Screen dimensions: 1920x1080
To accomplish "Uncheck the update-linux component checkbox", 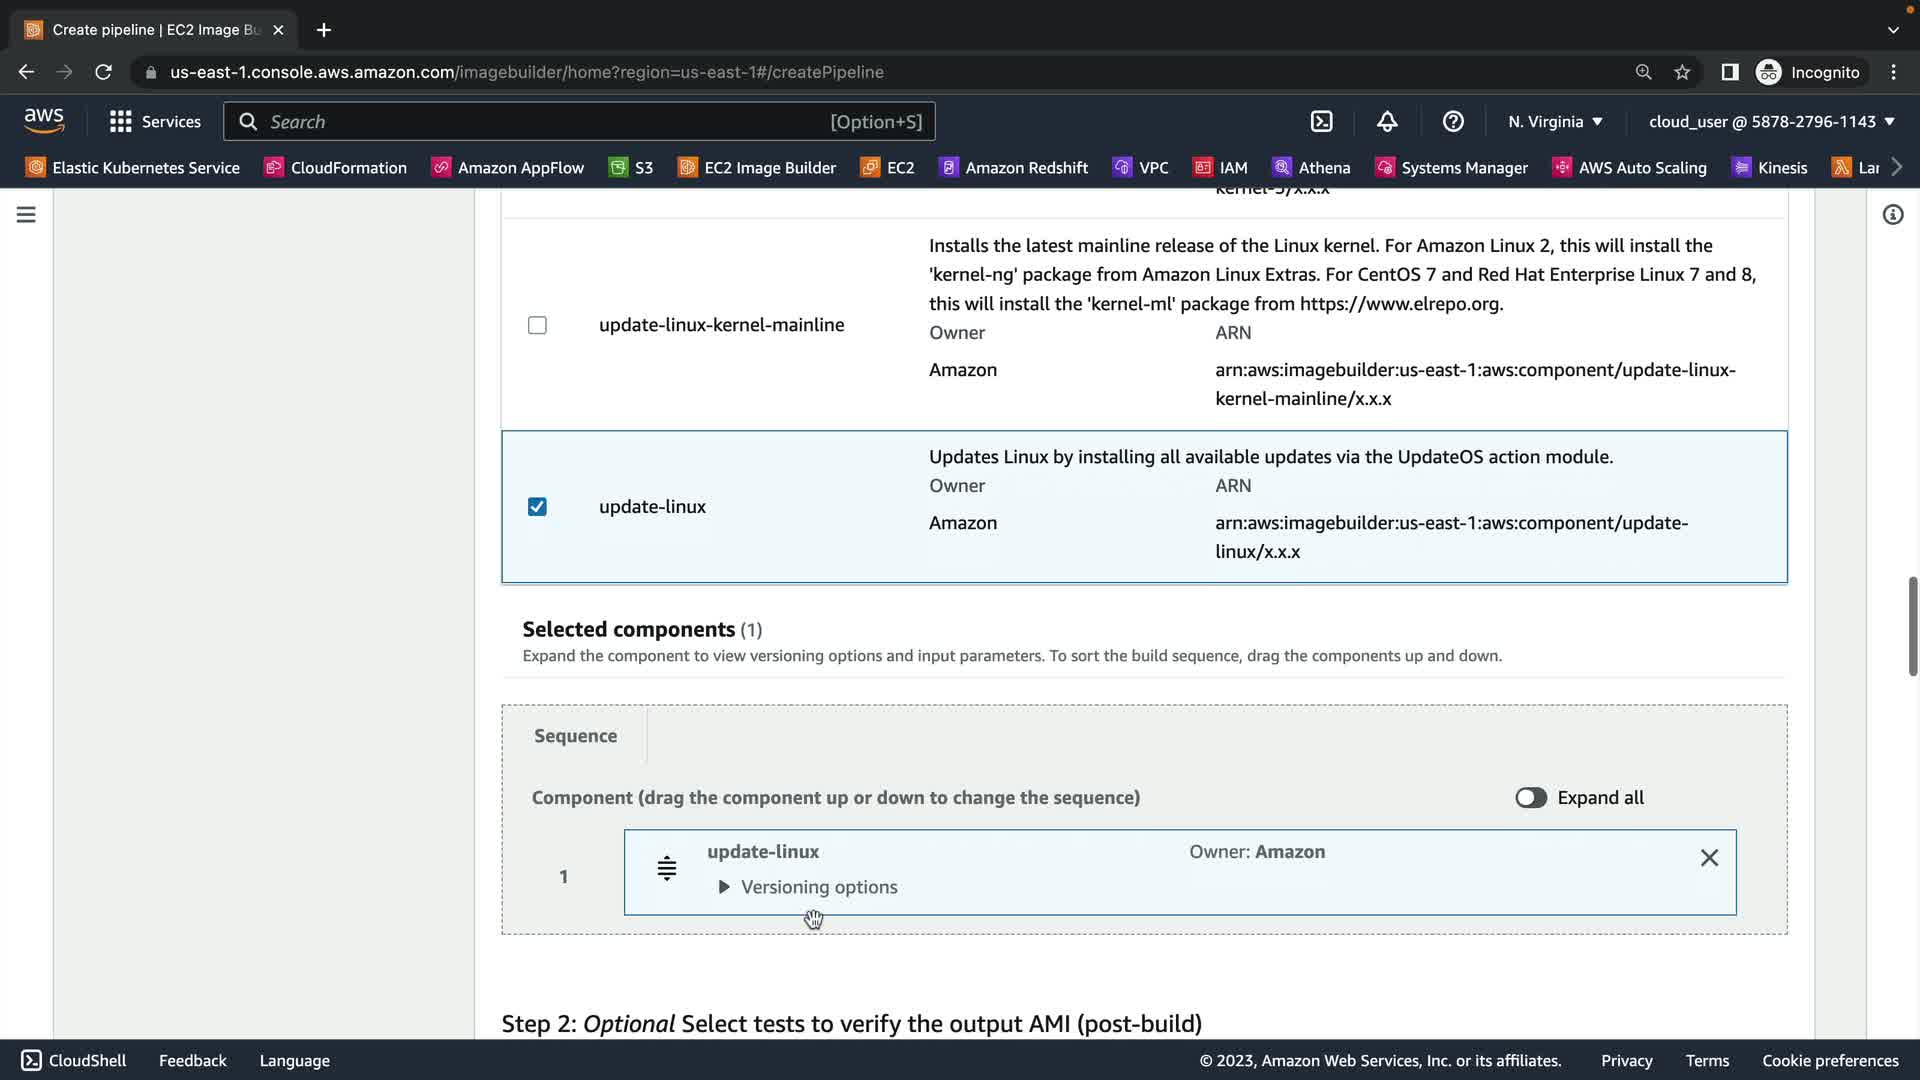I will (537, 507).
